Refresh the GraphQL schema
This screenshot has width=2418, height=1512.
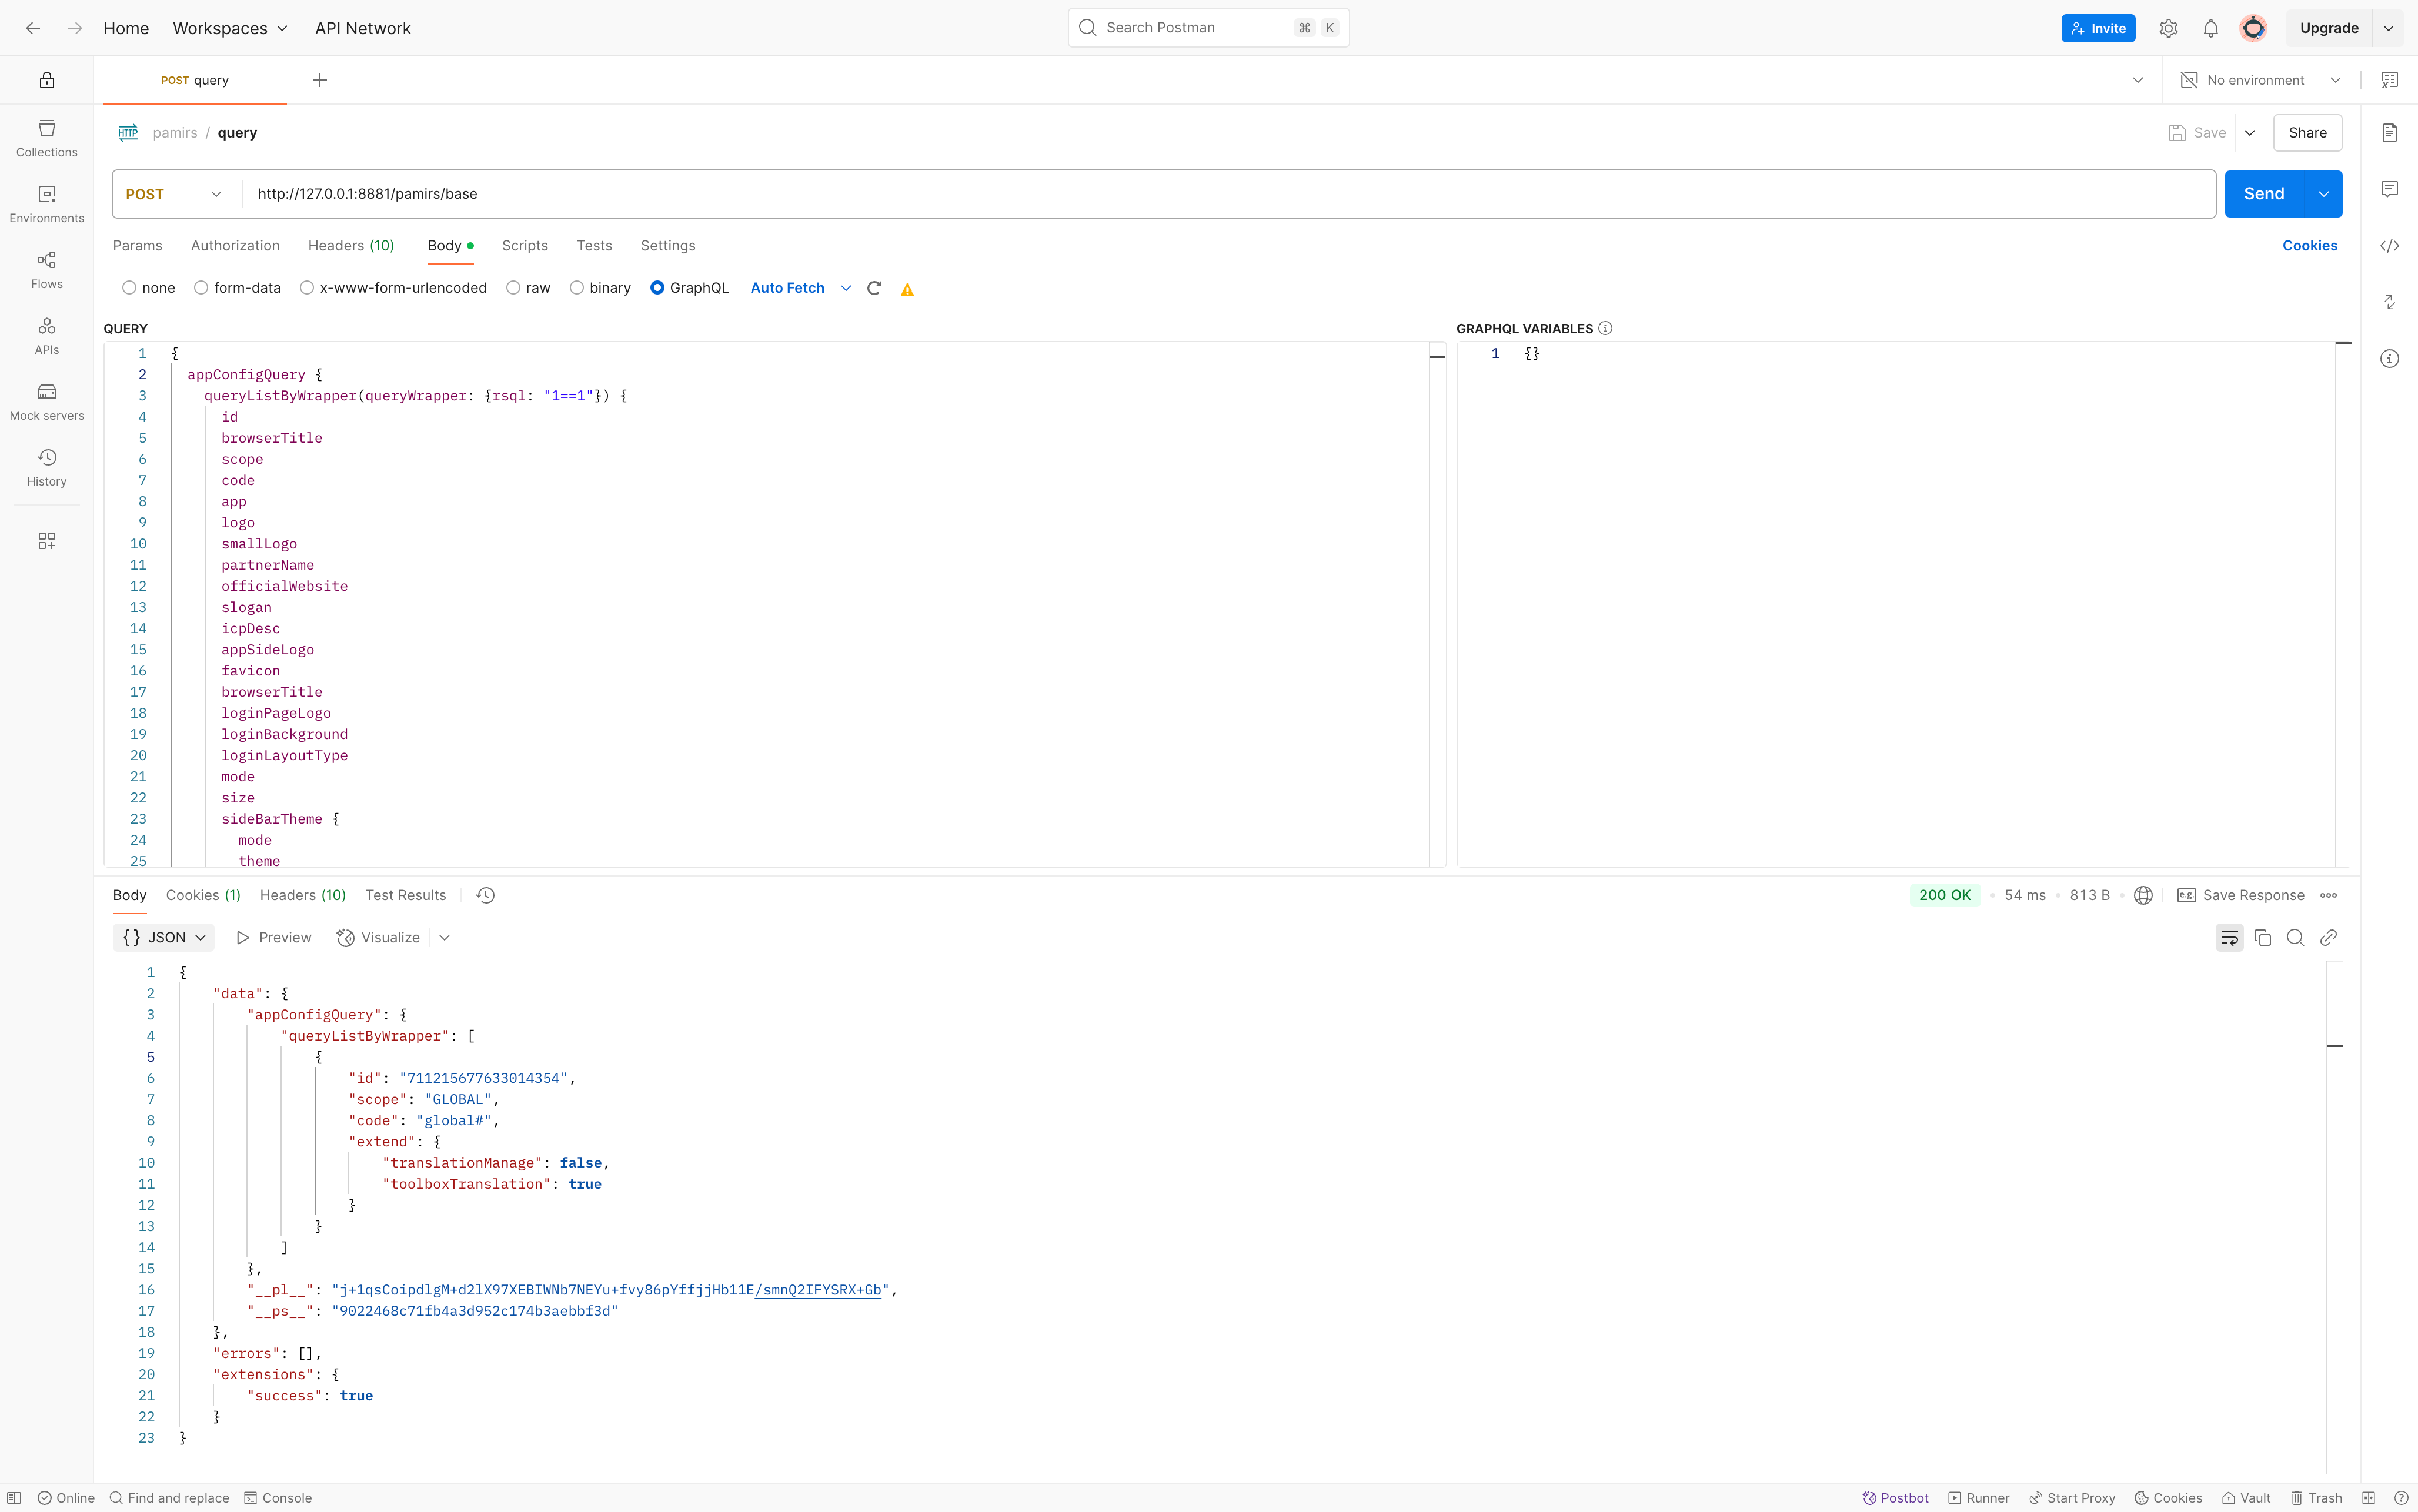tap(874, 288)
